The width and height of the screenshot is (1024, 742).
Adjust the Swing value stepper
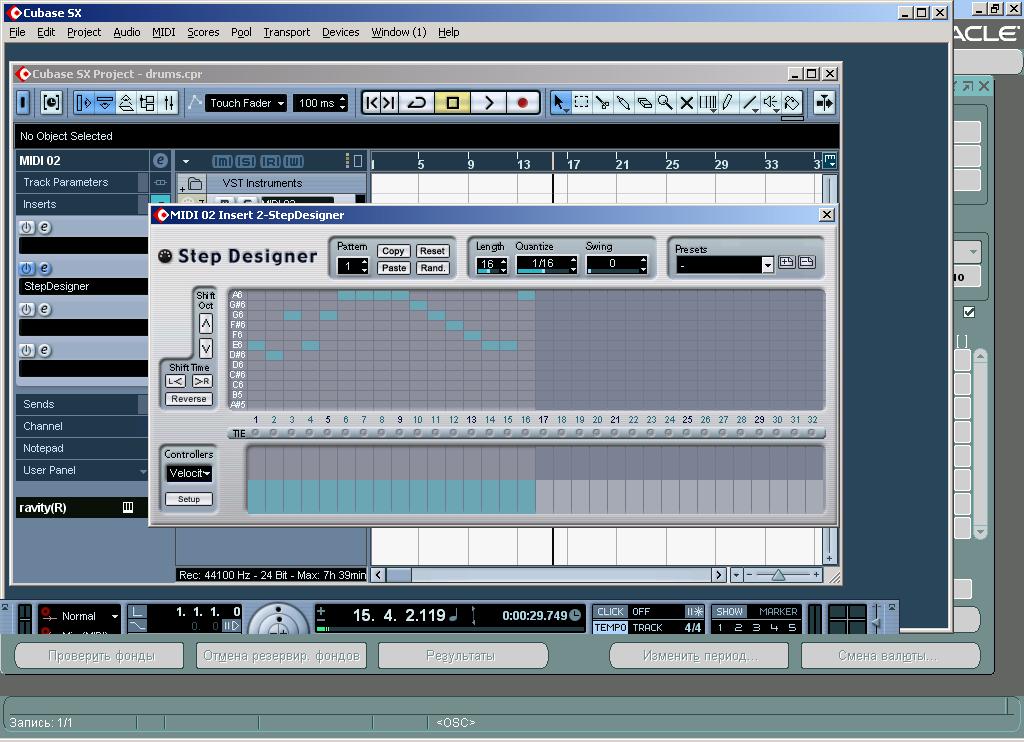(643, 265)
